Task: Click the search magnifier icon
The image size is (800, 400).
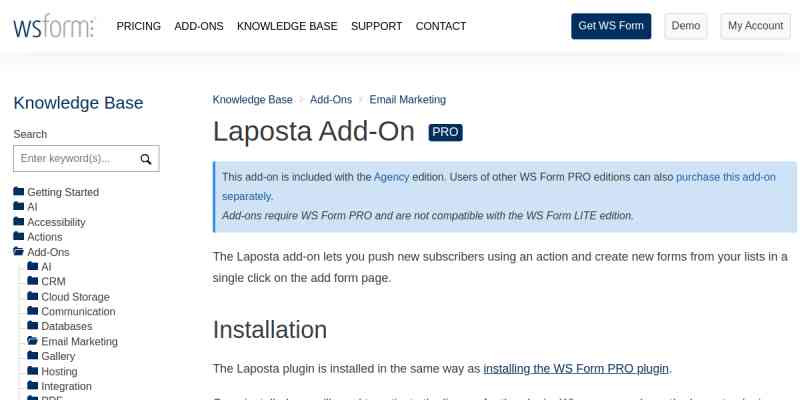Action: click(x=146, y=159)
